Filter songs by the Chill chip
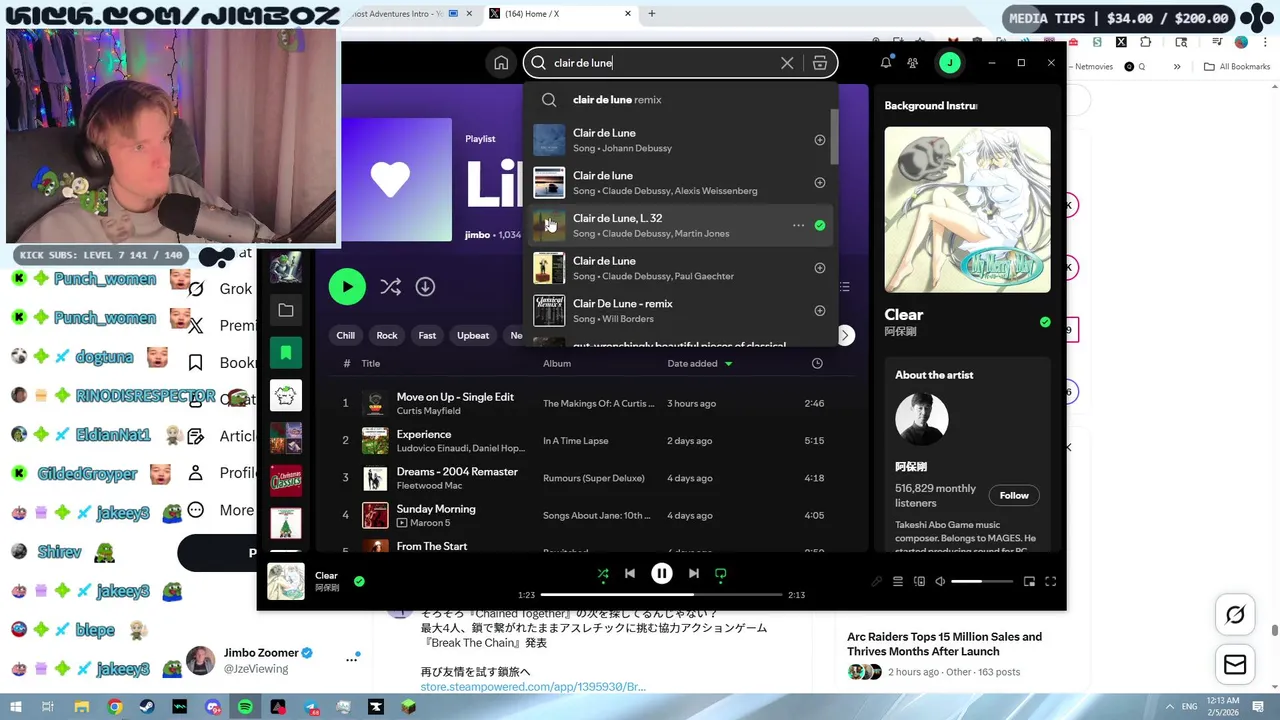Screen dimensions: 1280x720 (345, 336)
